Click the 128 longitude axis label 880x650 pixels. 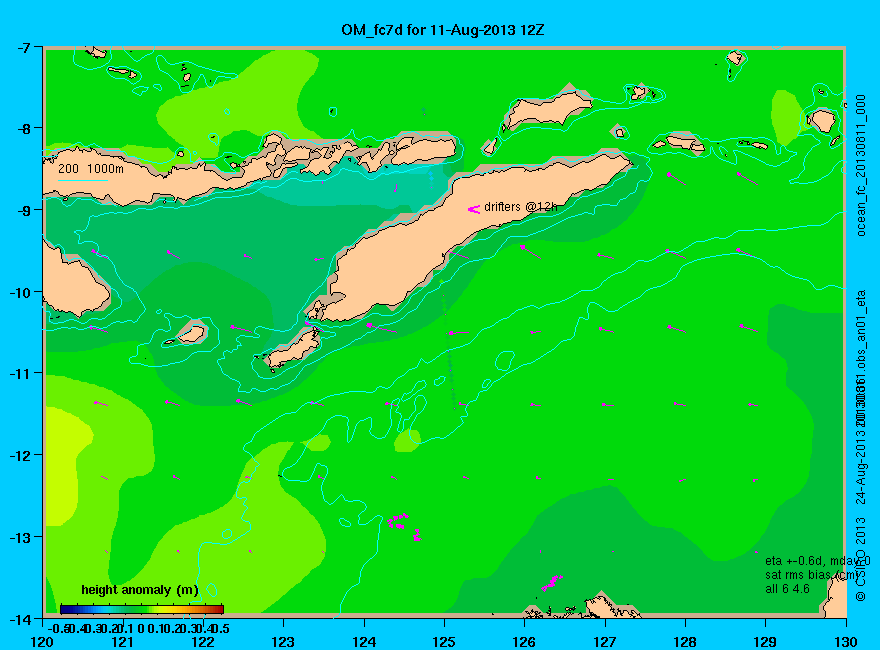tap(685, 642)
